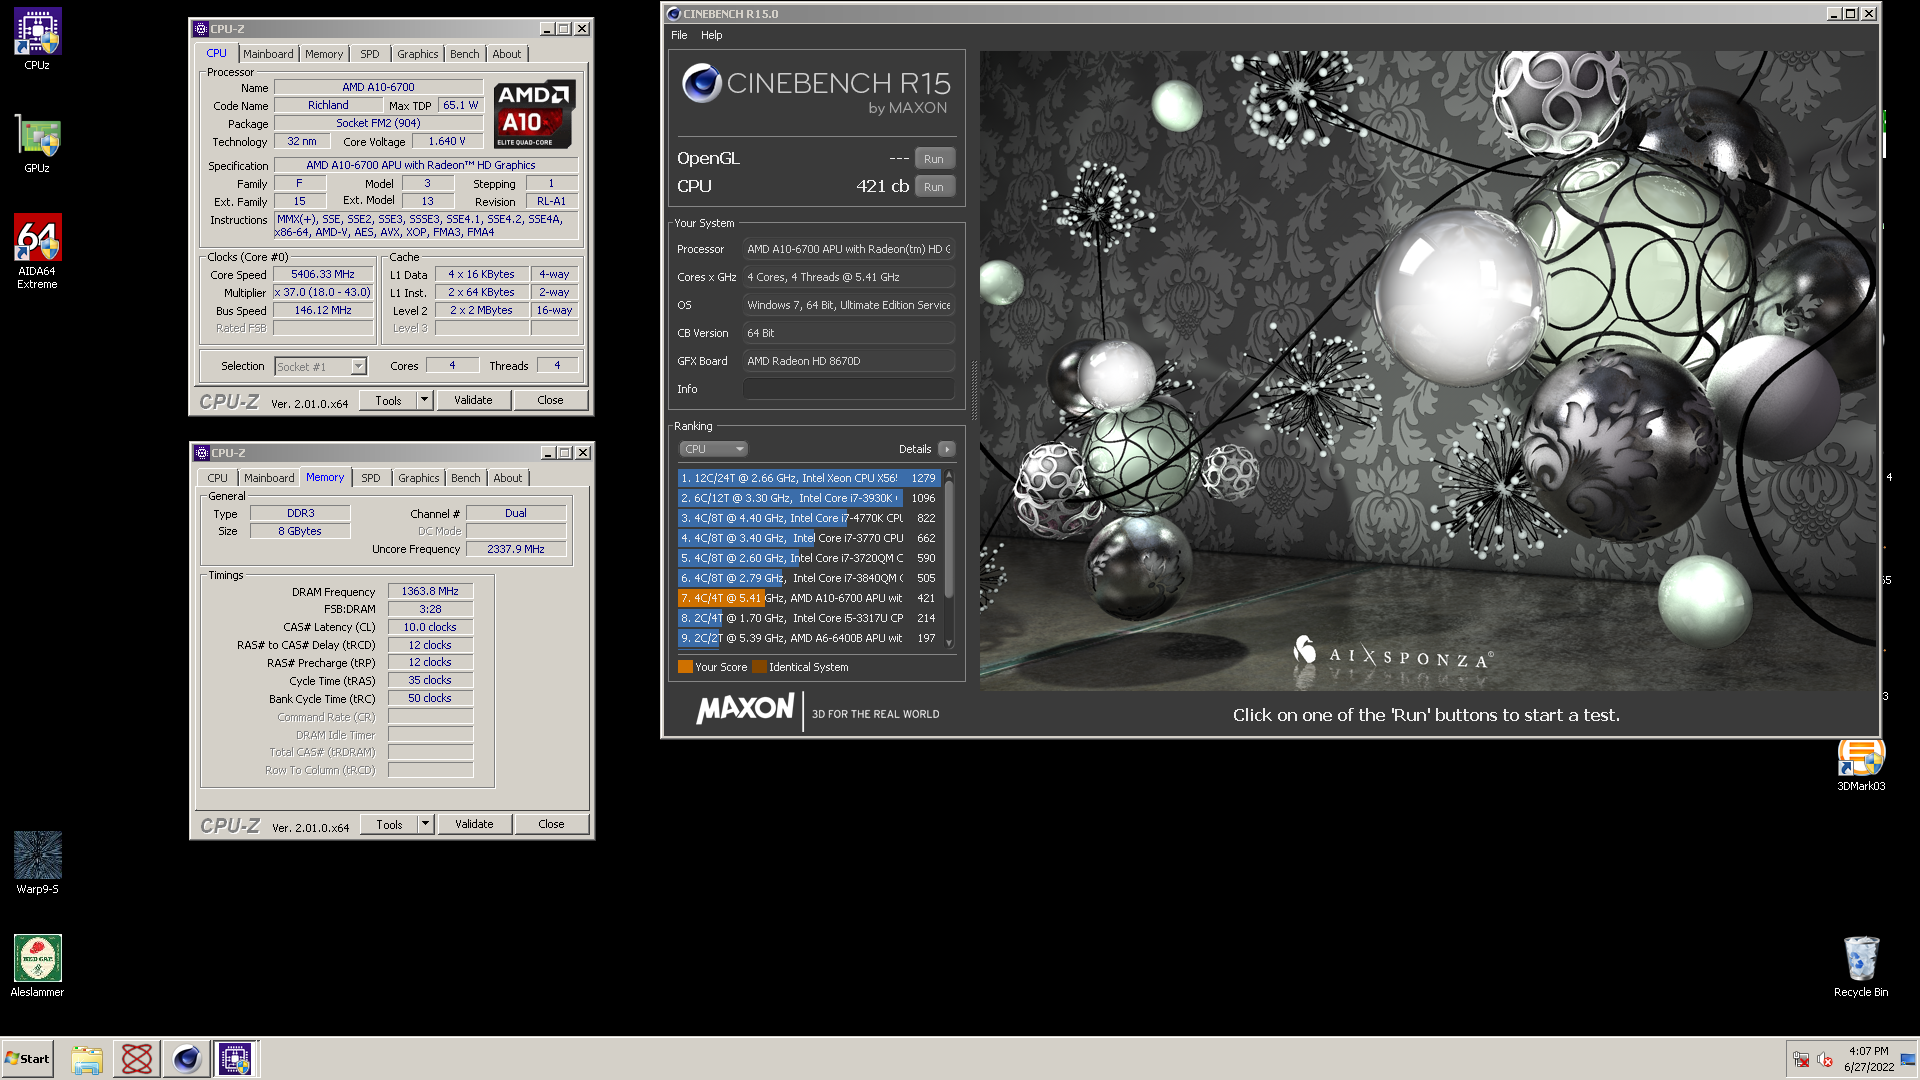
Task: Open the Warp9-5 desktop icon
Action: (x=37, y=862)
